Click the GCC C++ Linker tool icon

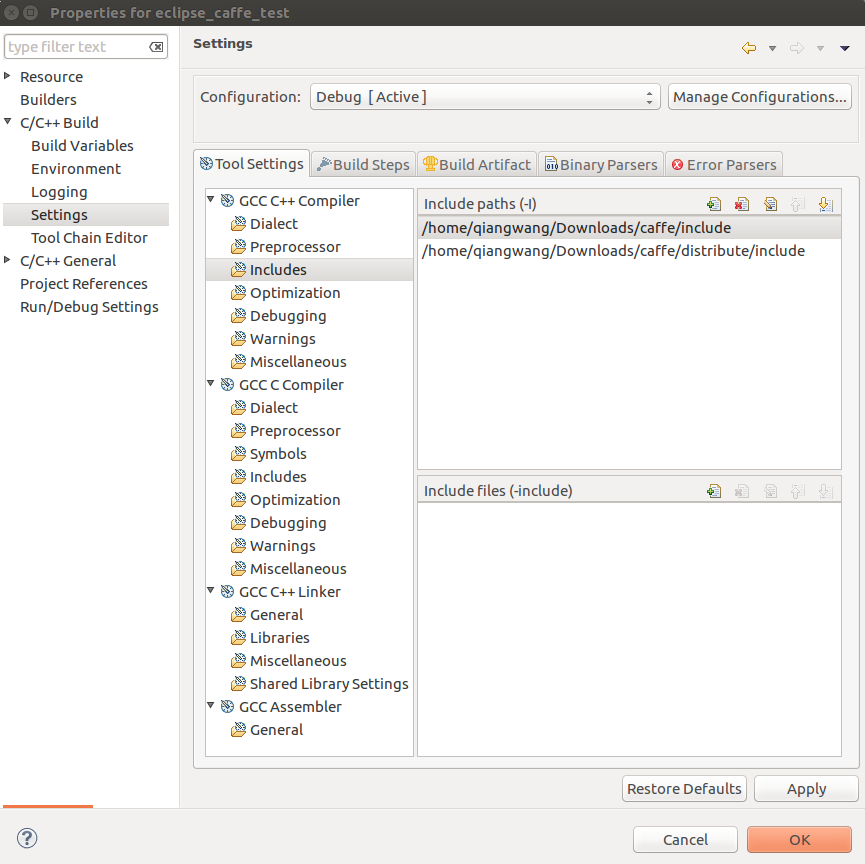tap(227, 591)
